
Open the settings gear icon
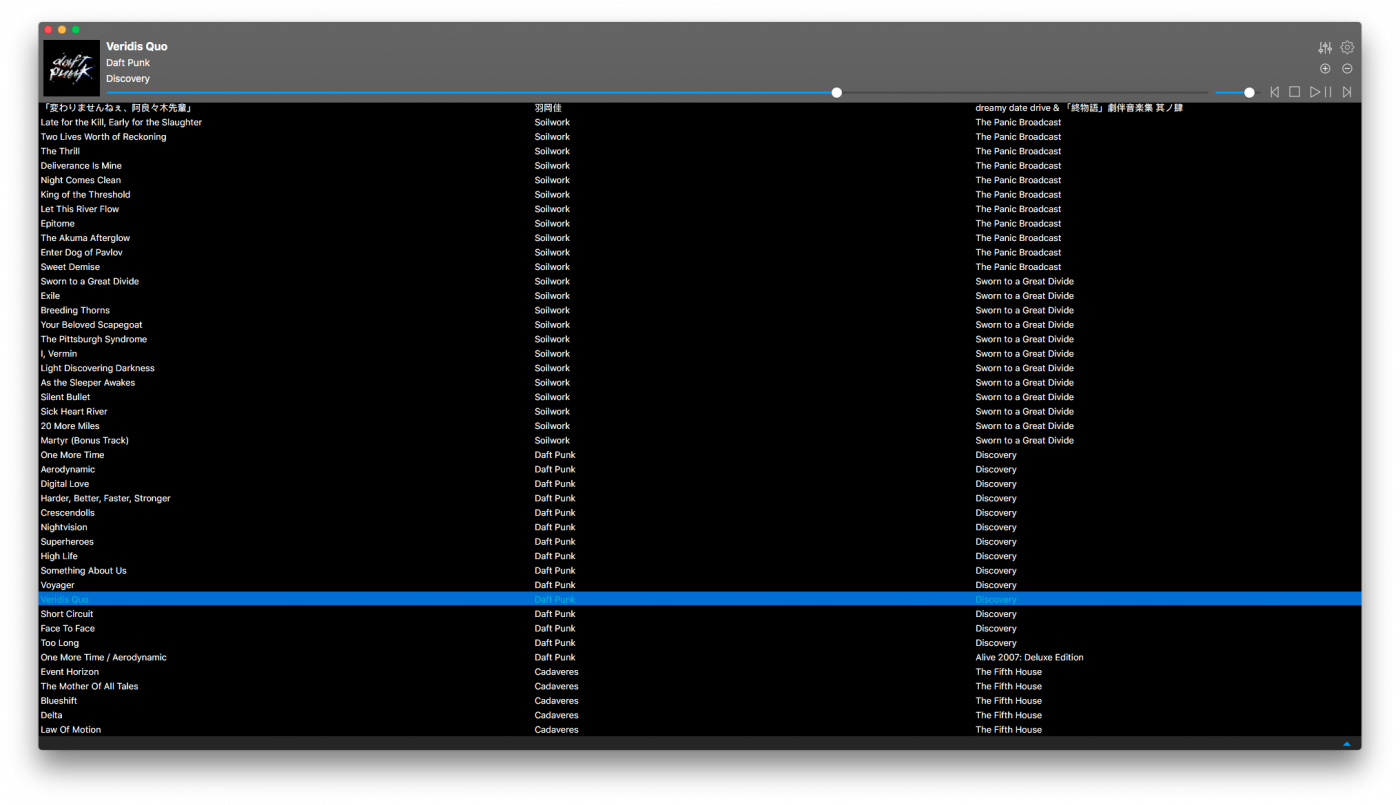(1347, 48)
